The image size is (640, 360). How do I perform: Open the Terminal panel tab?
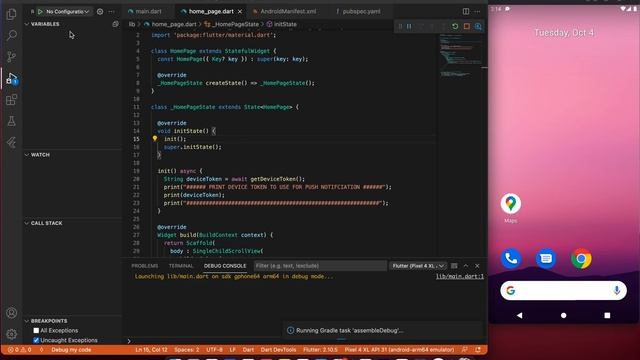click(x=181, y=266)
